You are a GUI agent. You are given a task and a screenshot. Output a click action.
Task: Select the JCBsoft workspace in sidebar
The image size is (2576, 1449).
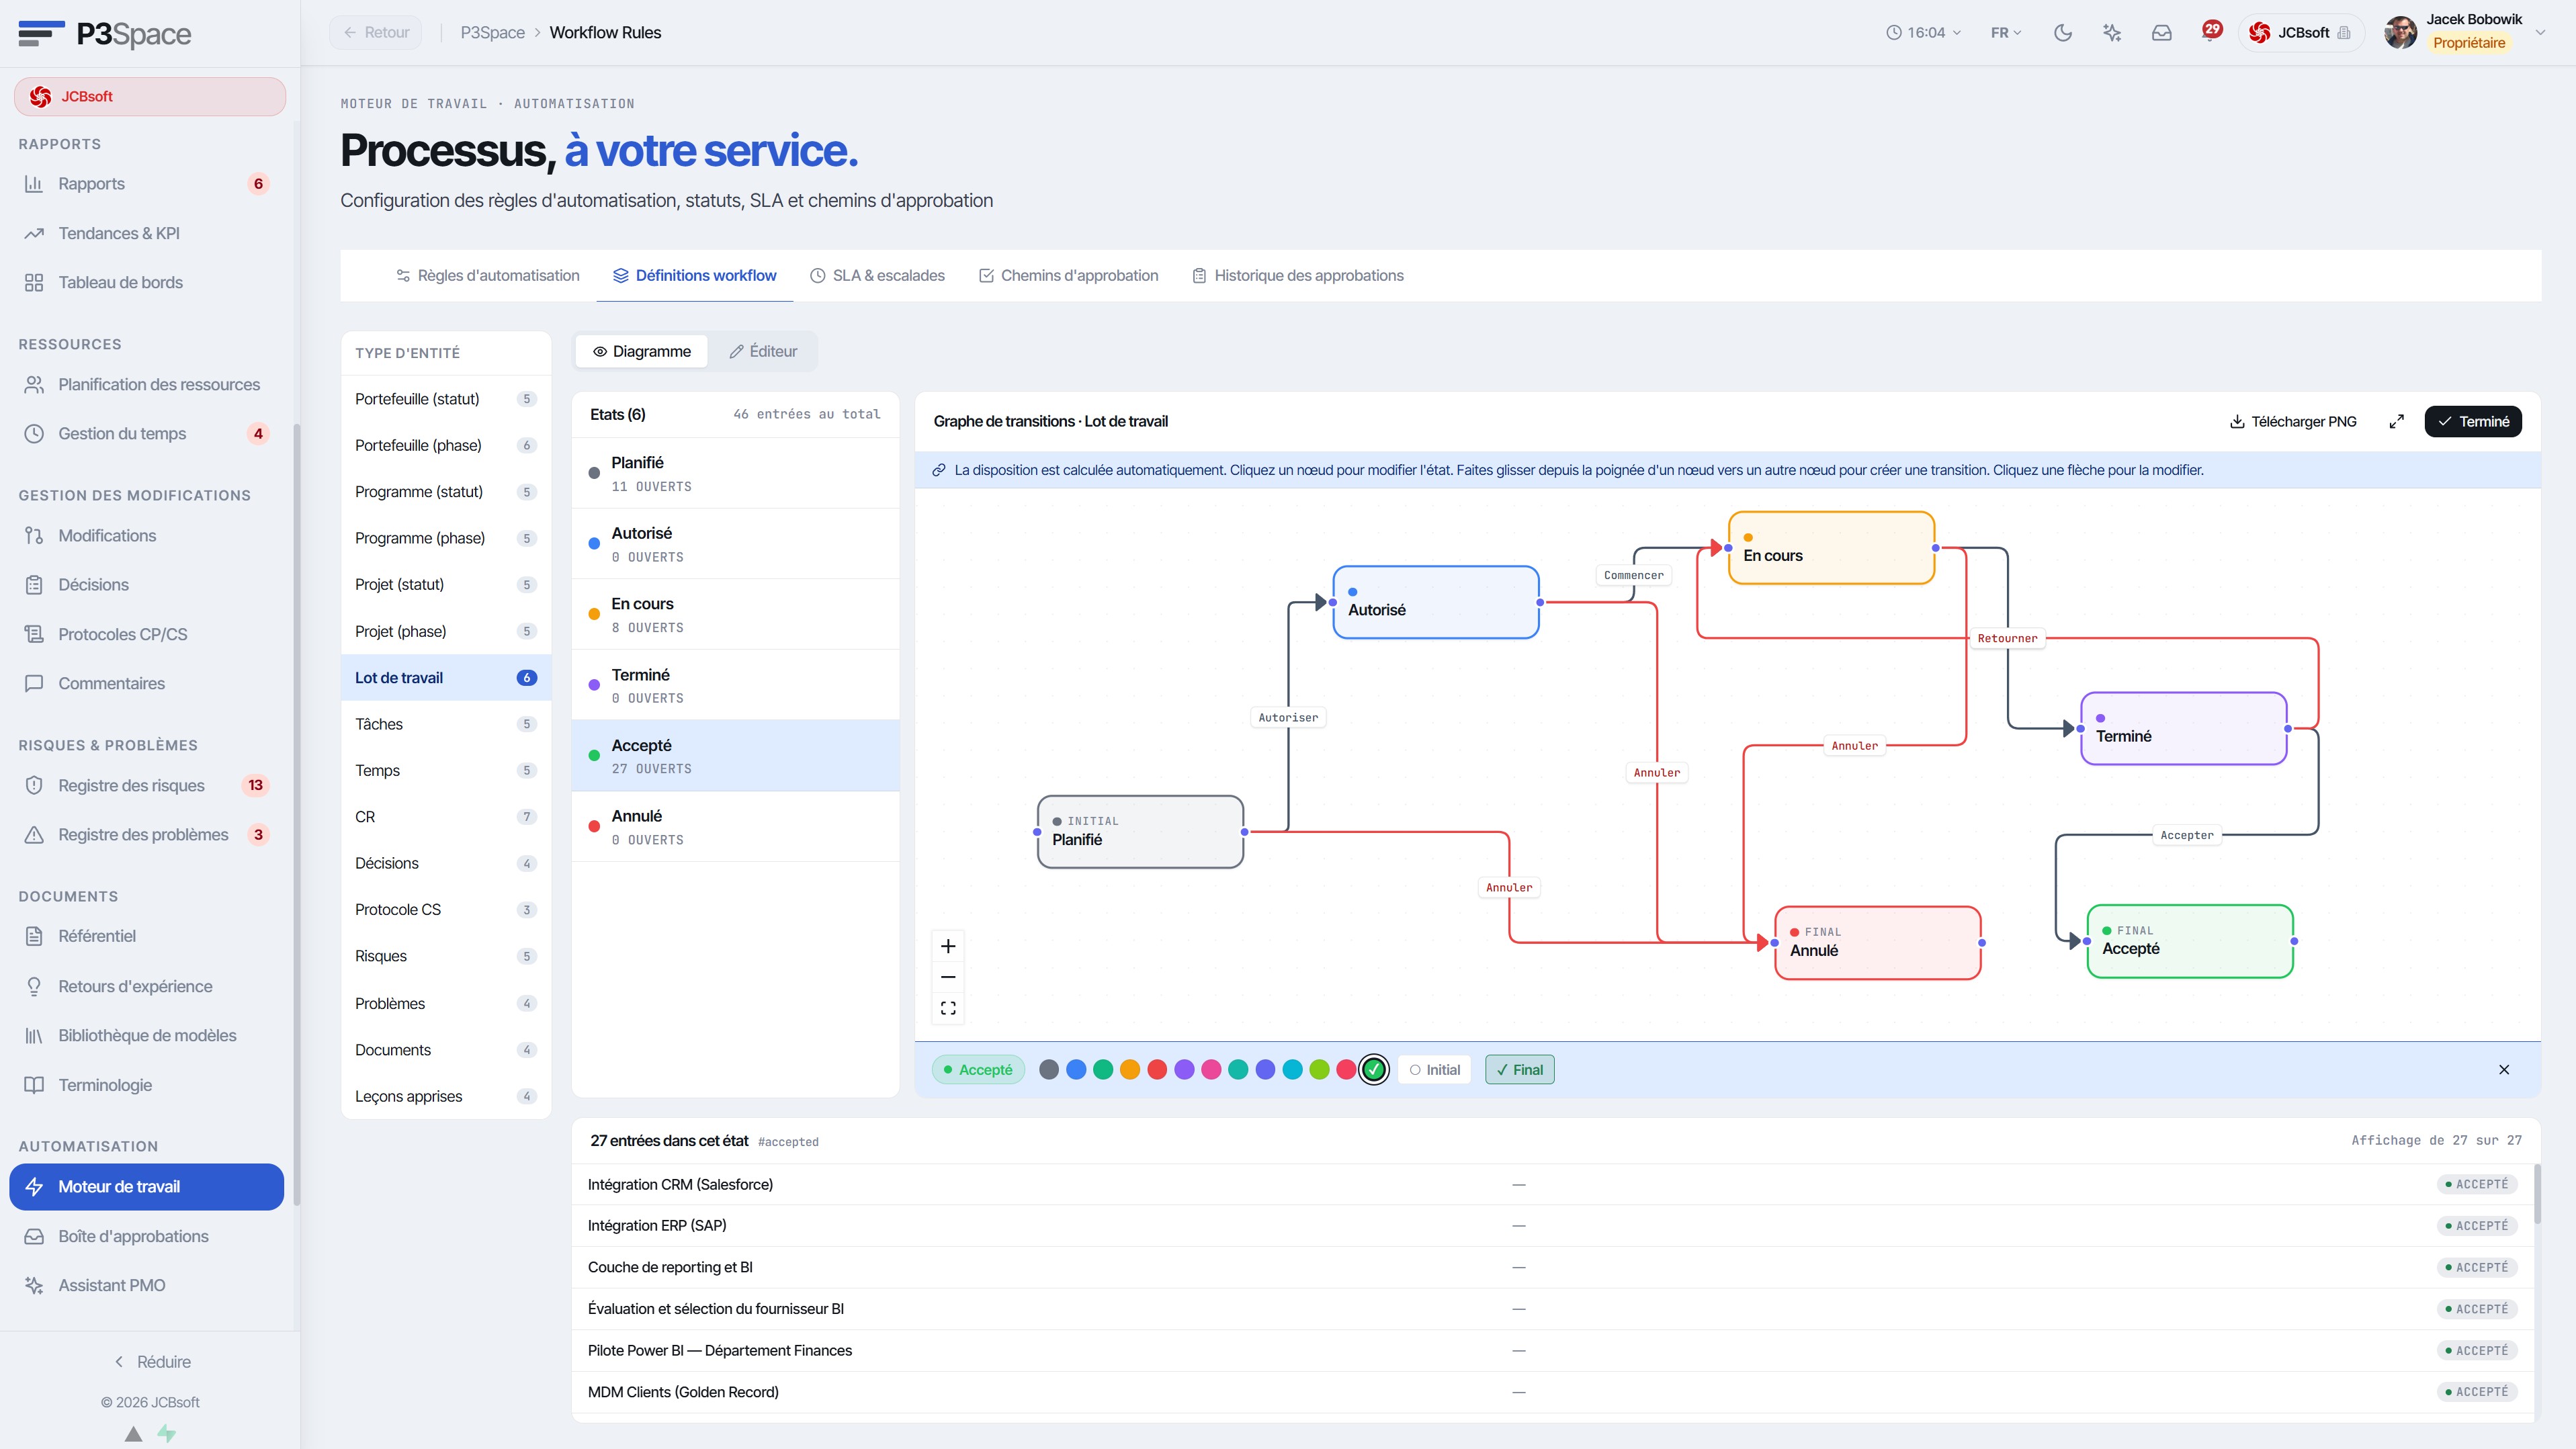point(150,96)
